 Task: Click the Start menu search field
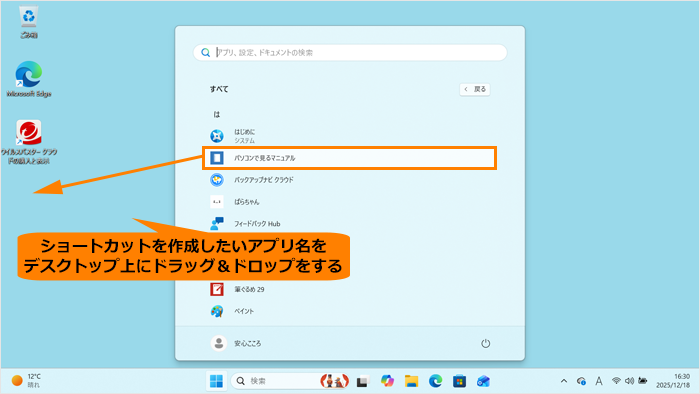pyautogui.click(x=350, y=53)
